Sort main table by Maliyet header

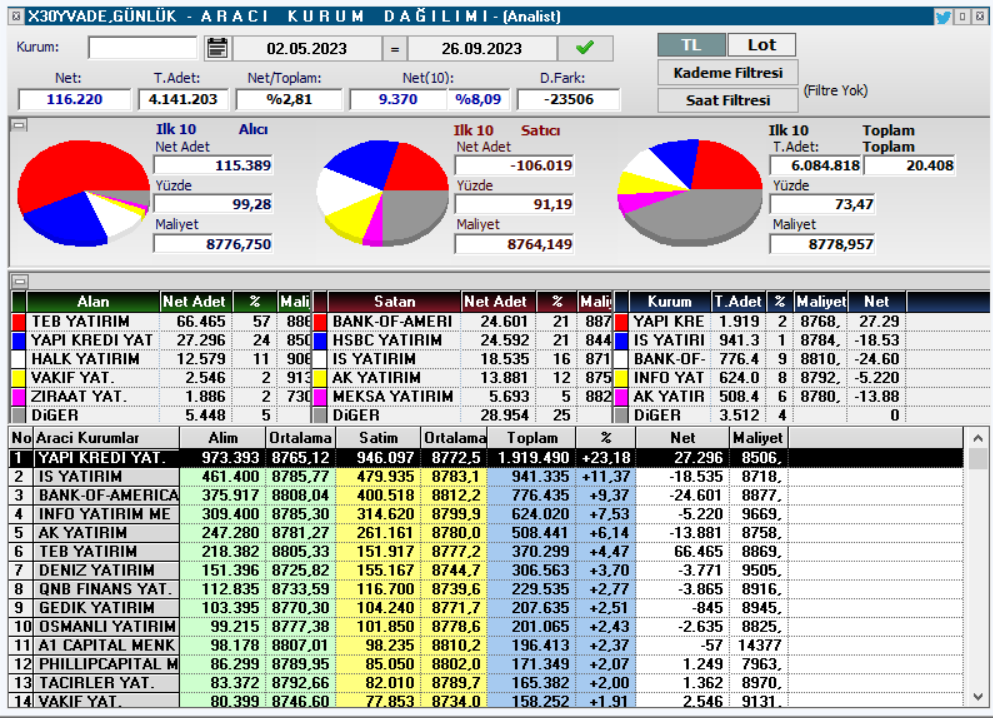pos(758,438)
